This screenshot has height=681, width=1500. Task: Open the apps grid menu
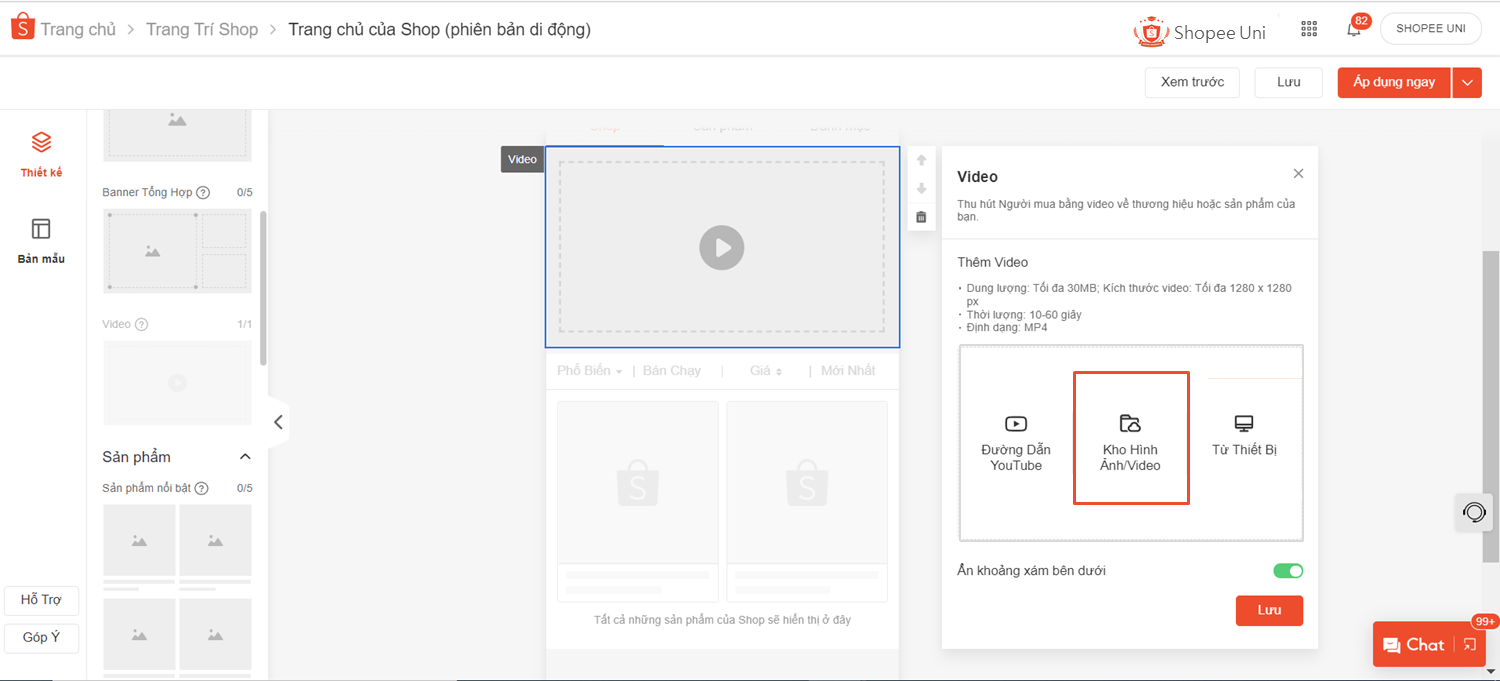pyautogui.click(x=1309, y=29)
